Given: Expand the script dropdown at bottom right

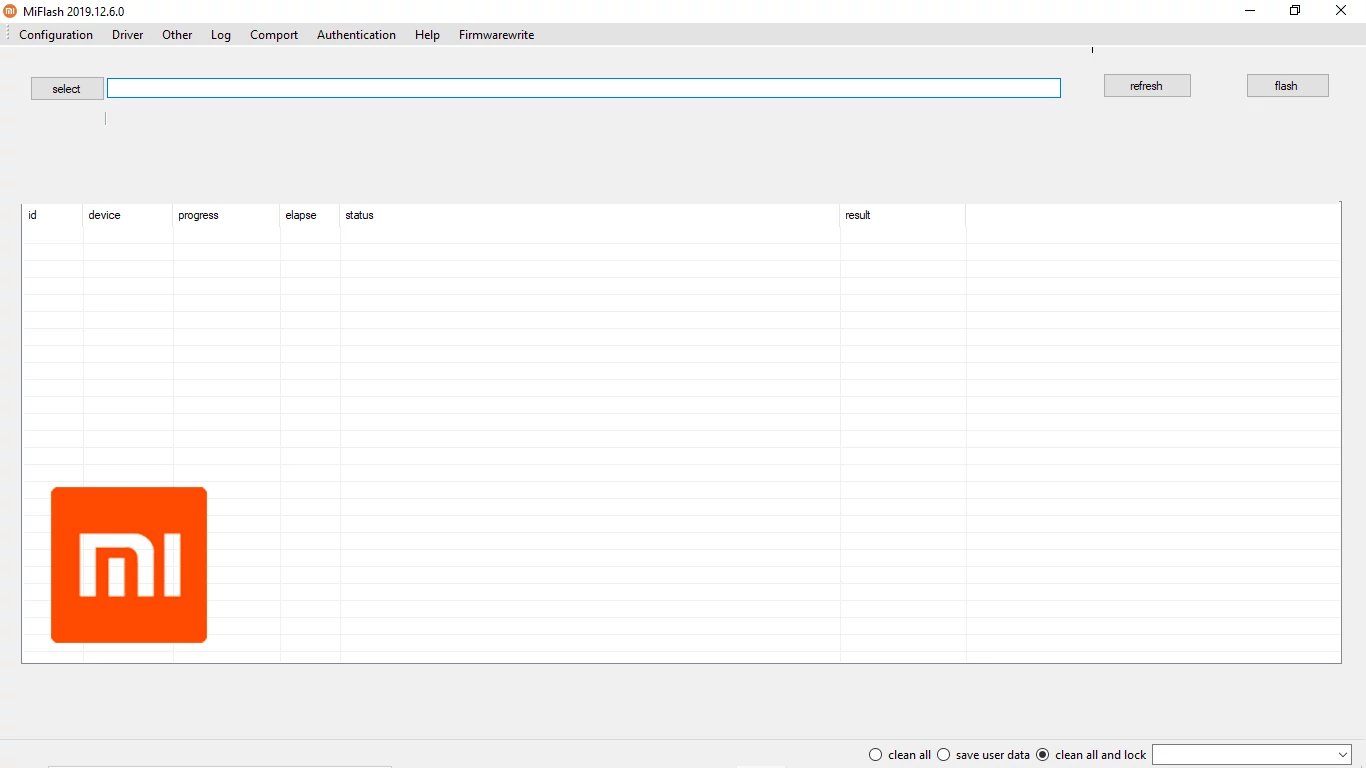Looking at the screenshot, I should coord(1342,755).
